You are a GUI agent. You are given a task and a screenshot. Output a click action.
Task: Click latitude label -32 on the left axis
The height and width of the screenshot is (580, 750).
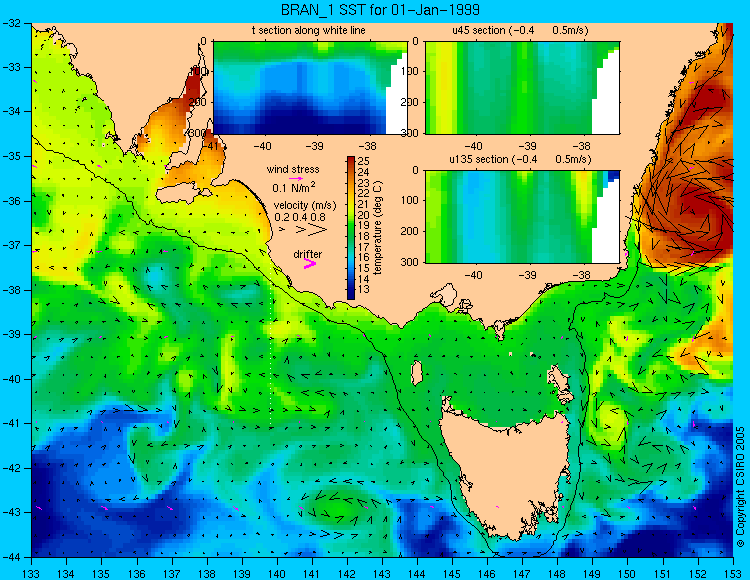pos(11,23)
